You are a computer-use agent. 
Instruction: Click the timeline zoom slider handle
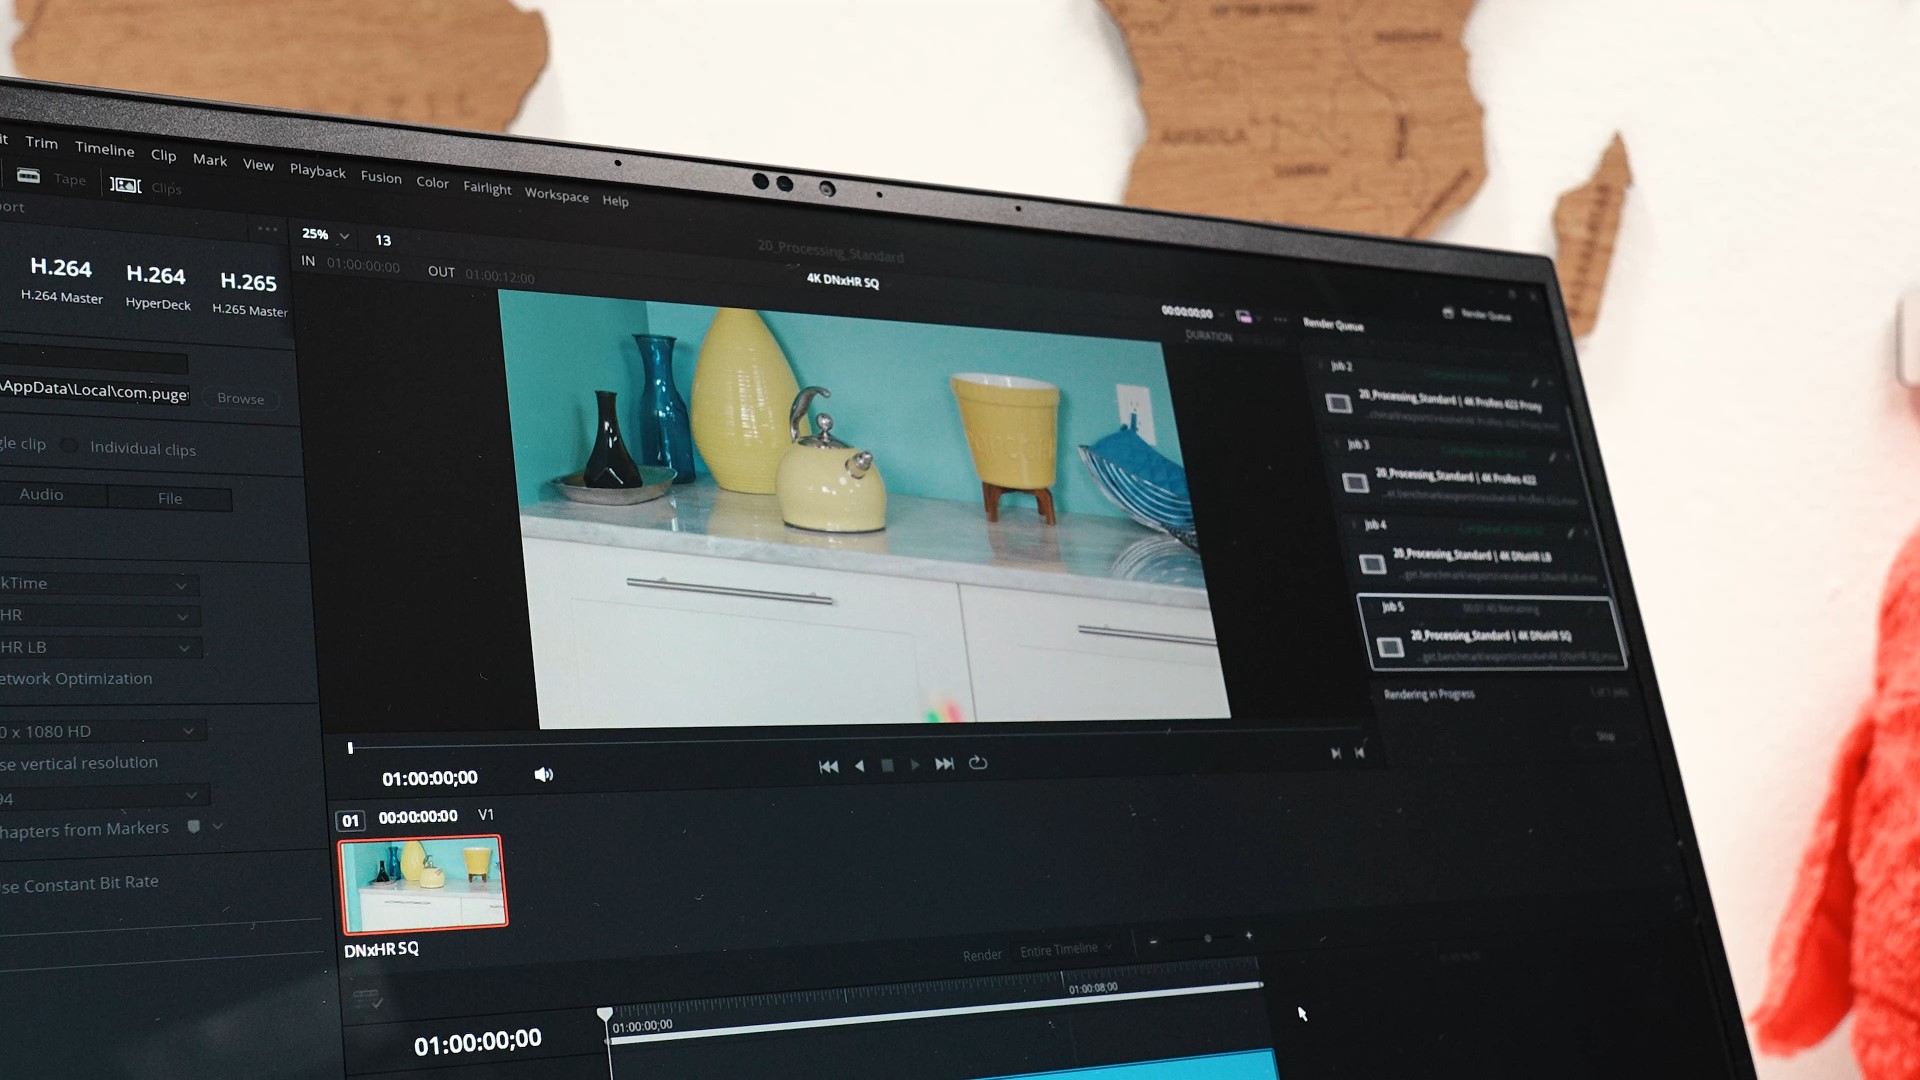[x=1208, y=938]
